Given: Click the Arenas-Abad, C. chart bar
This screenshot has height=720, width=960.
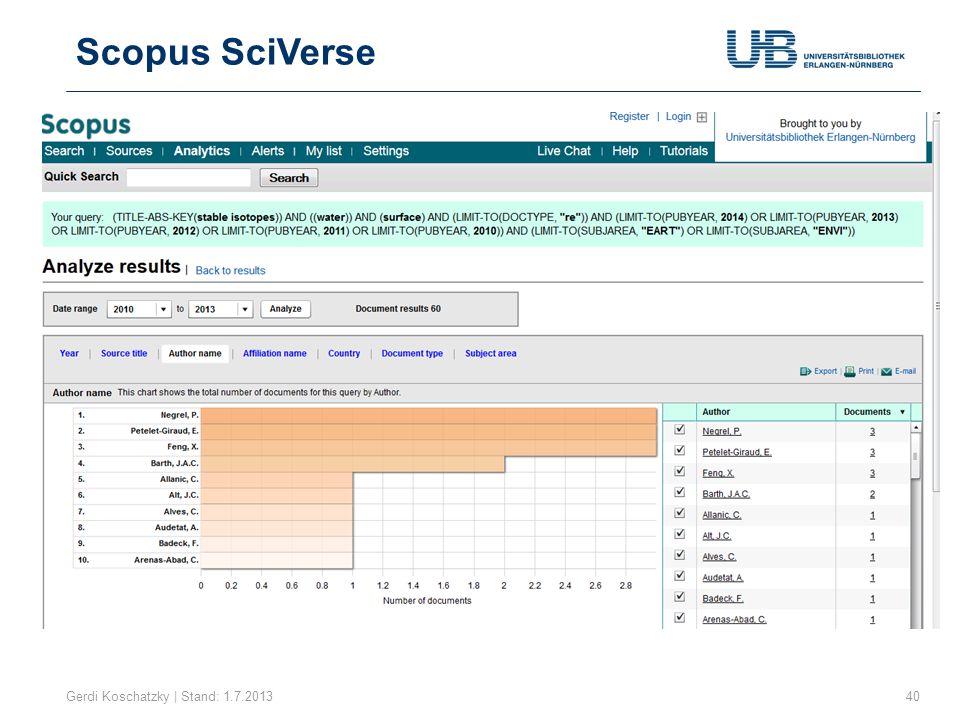Looking at the screenshot, I should pyautogui.click(x=277, y=560).
